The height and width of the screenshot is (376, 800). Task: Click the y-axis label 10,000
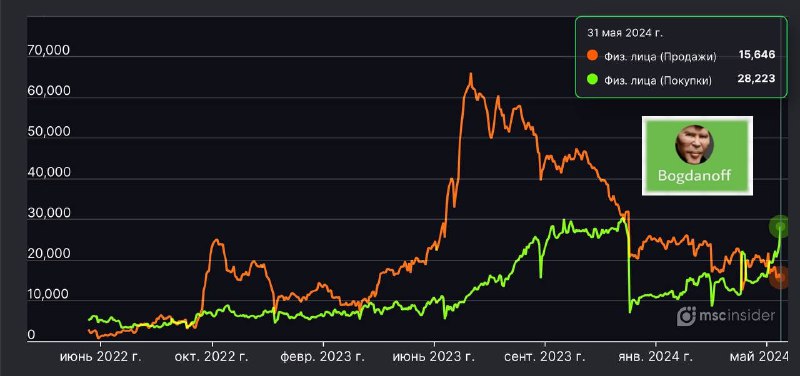tap(48, 295)
